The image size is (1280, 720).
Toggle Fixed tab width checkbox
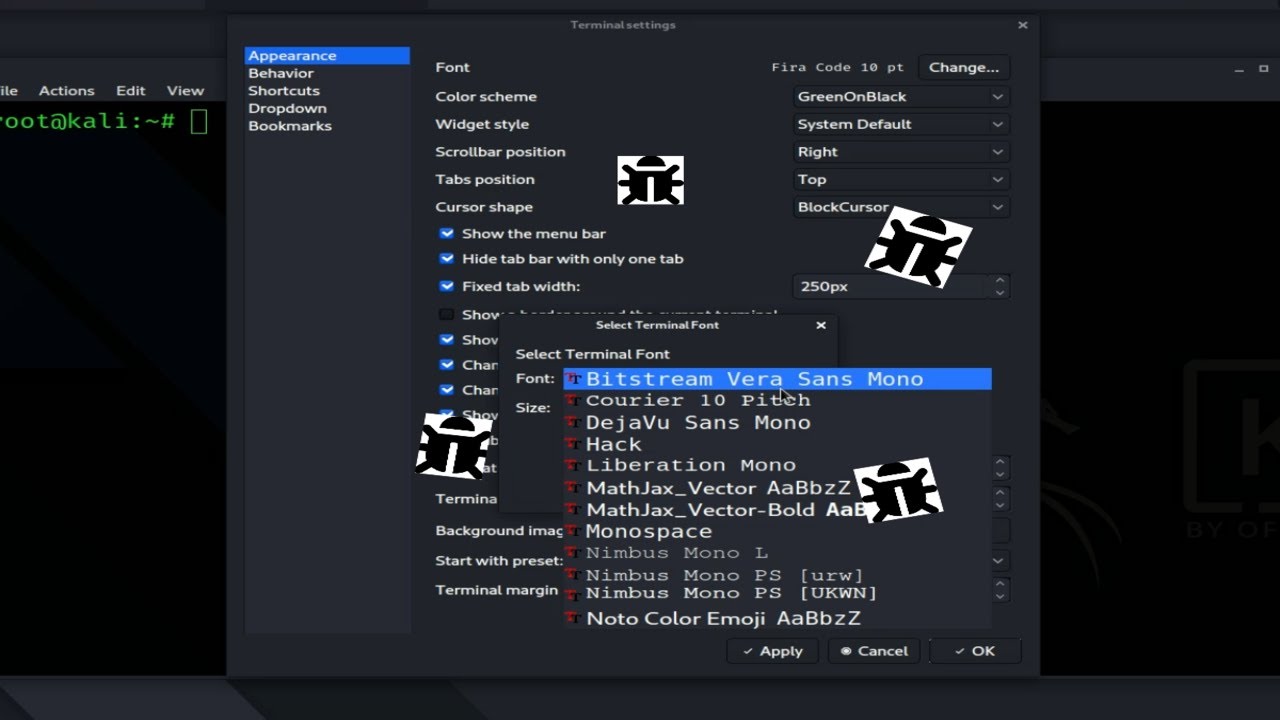click(x=447, y=286)
